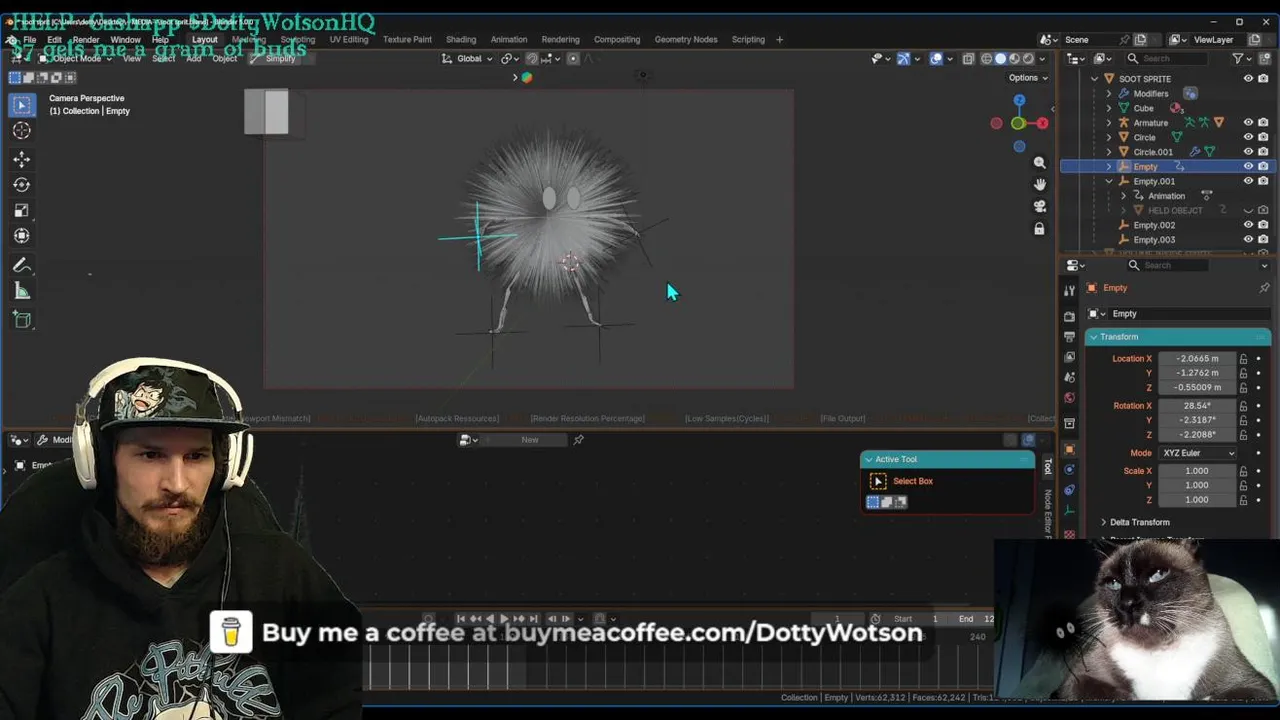Open the Render menu
1280x720 pixels.
[86, 40]
